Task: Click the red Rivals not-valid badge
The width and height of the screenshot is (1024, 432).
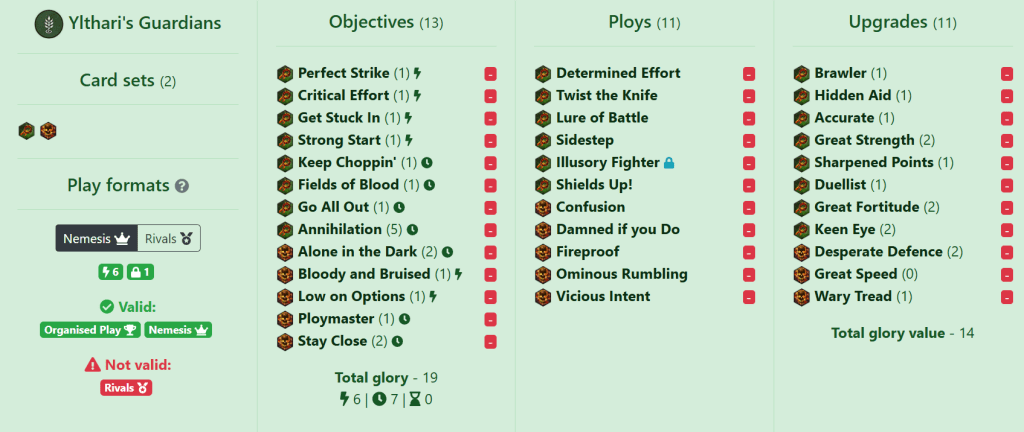Action: point(127,387)
